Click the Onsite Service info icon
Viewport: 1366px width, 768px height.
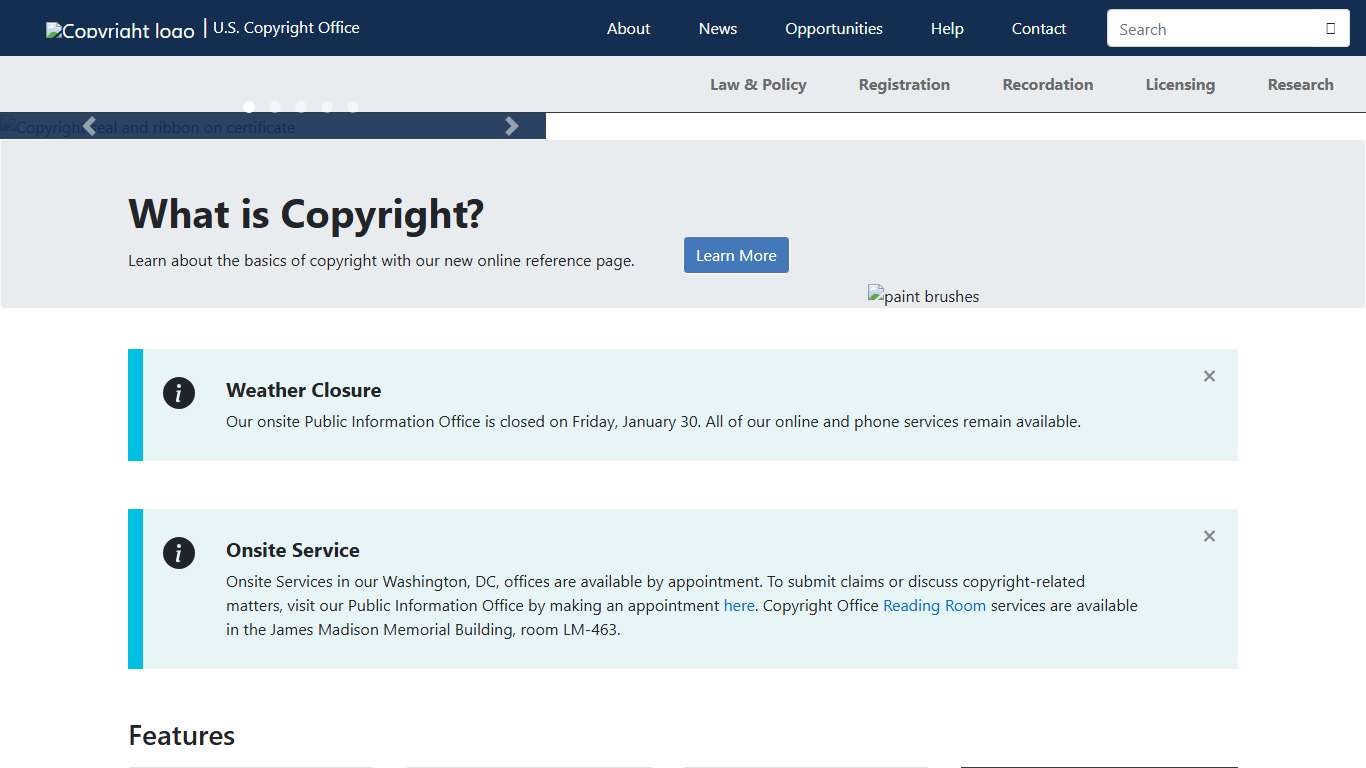coord(179,553)
